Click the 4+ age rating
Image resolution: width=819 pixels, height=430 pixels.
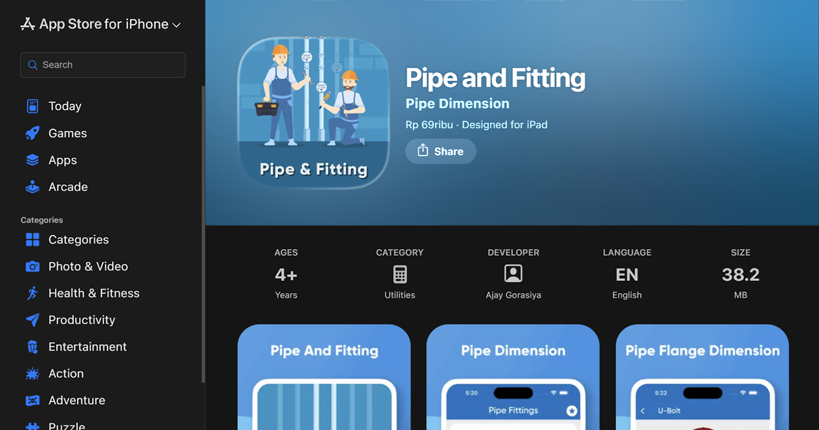pyautogui.click(x=286, y=274)
